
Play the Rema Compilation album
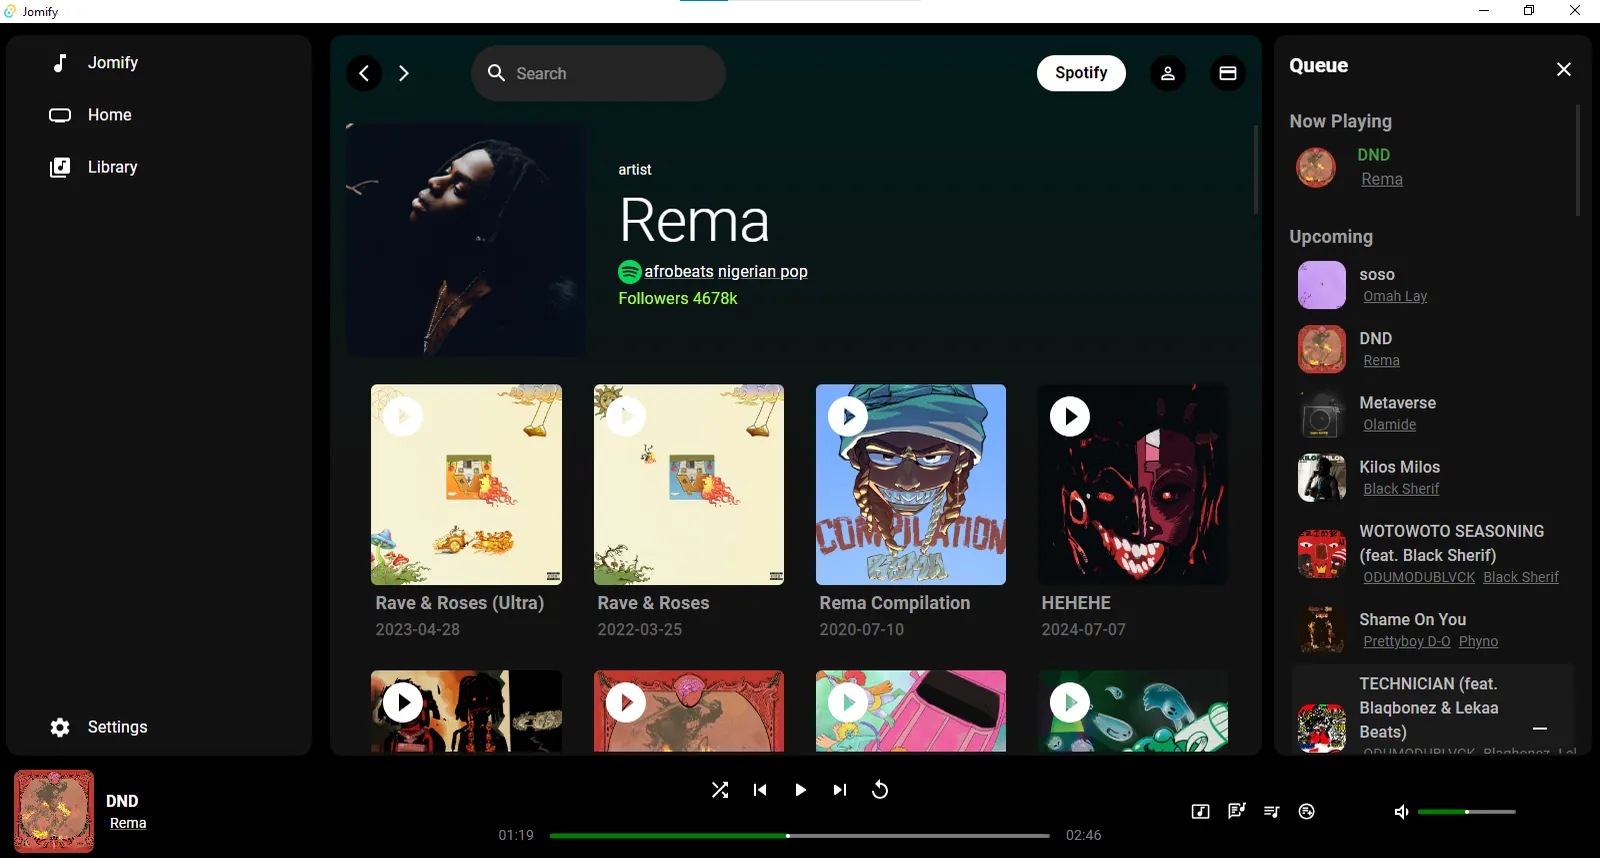[848, 416]
